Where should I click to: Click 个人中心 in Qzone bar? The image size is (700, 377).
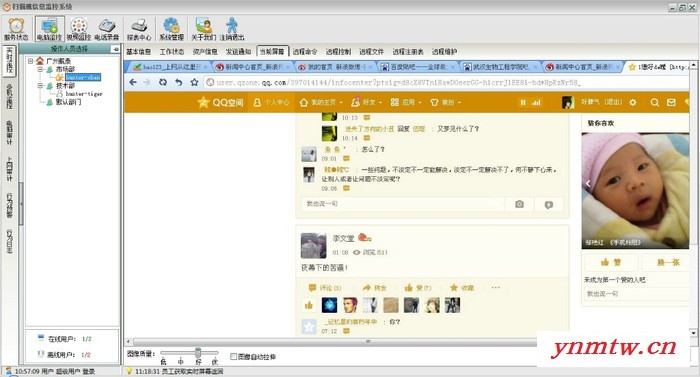(x=271, y=102)
